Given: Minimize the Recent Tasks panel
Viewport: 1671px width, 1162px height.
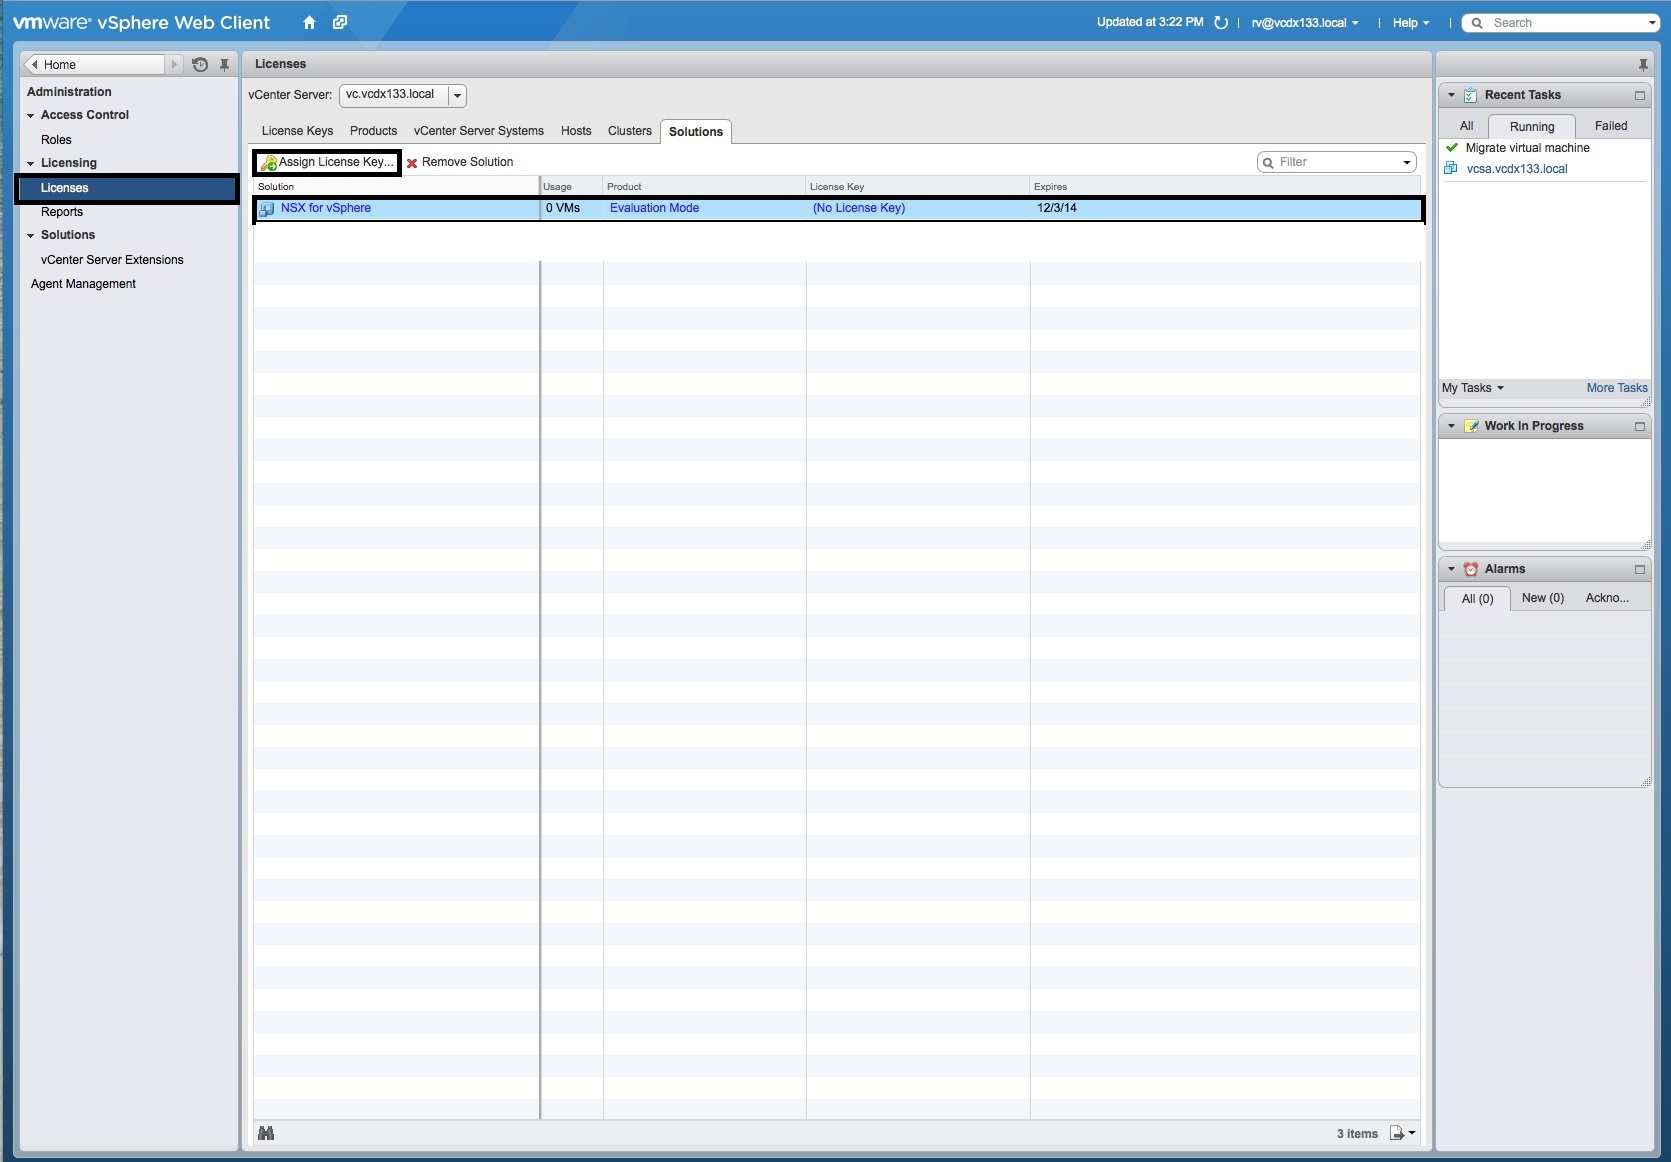Looking at the screenshot, I should click(1639, 96).
